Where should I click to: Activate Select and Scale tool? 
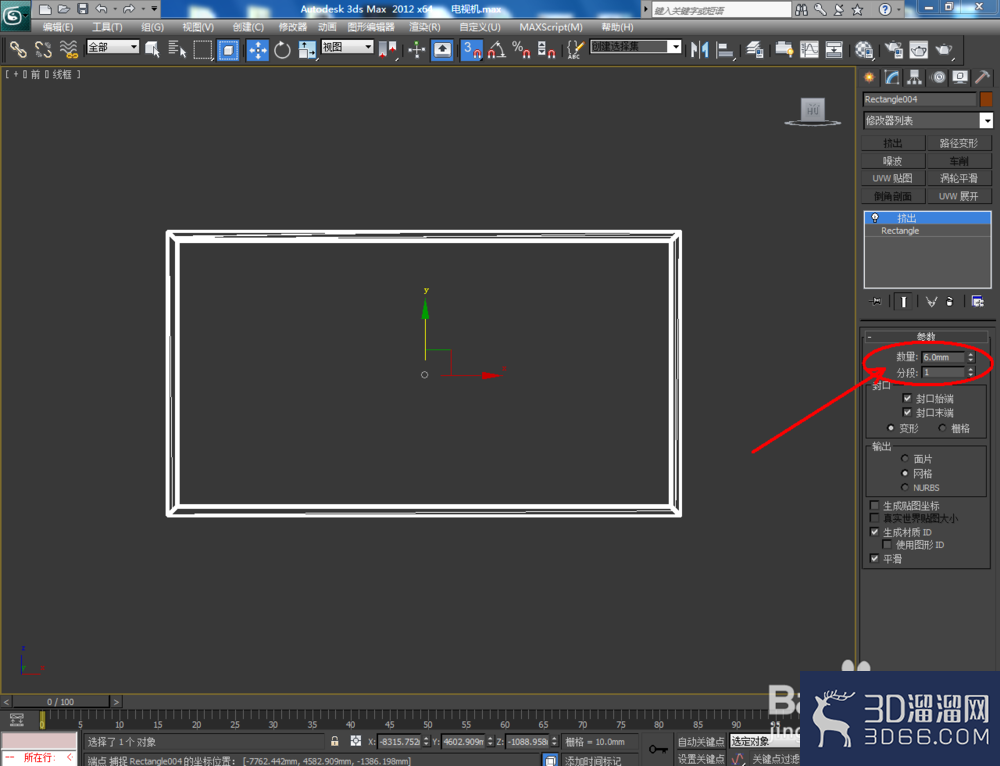click(307, 50)
